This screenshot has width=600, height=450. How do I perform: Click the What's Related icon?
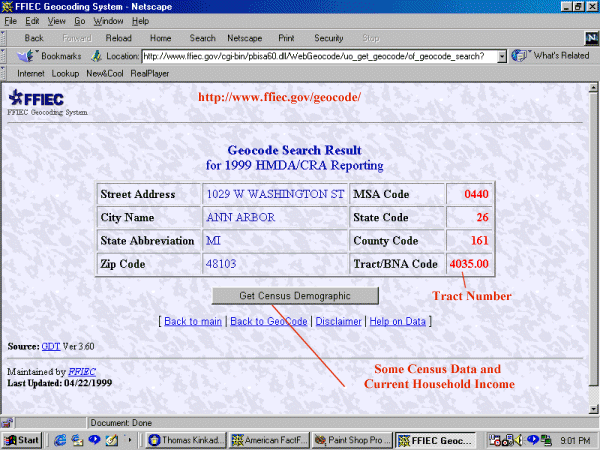point(520,56)
